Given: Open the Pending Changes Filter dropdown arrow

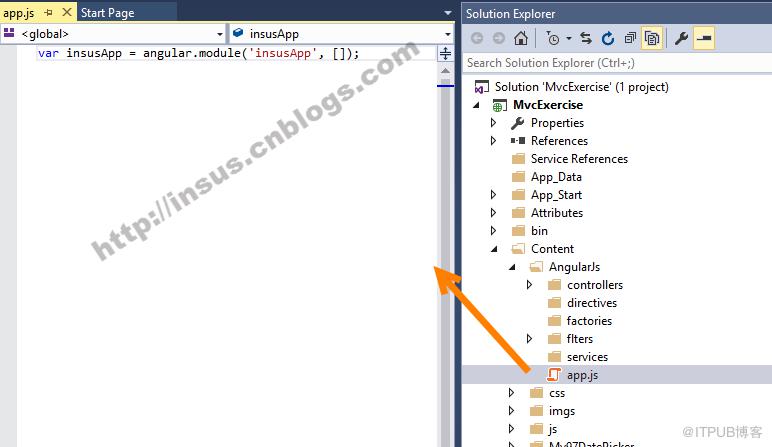Looking at the screenshot, I should pyautogui.click(x=569, y=38).
